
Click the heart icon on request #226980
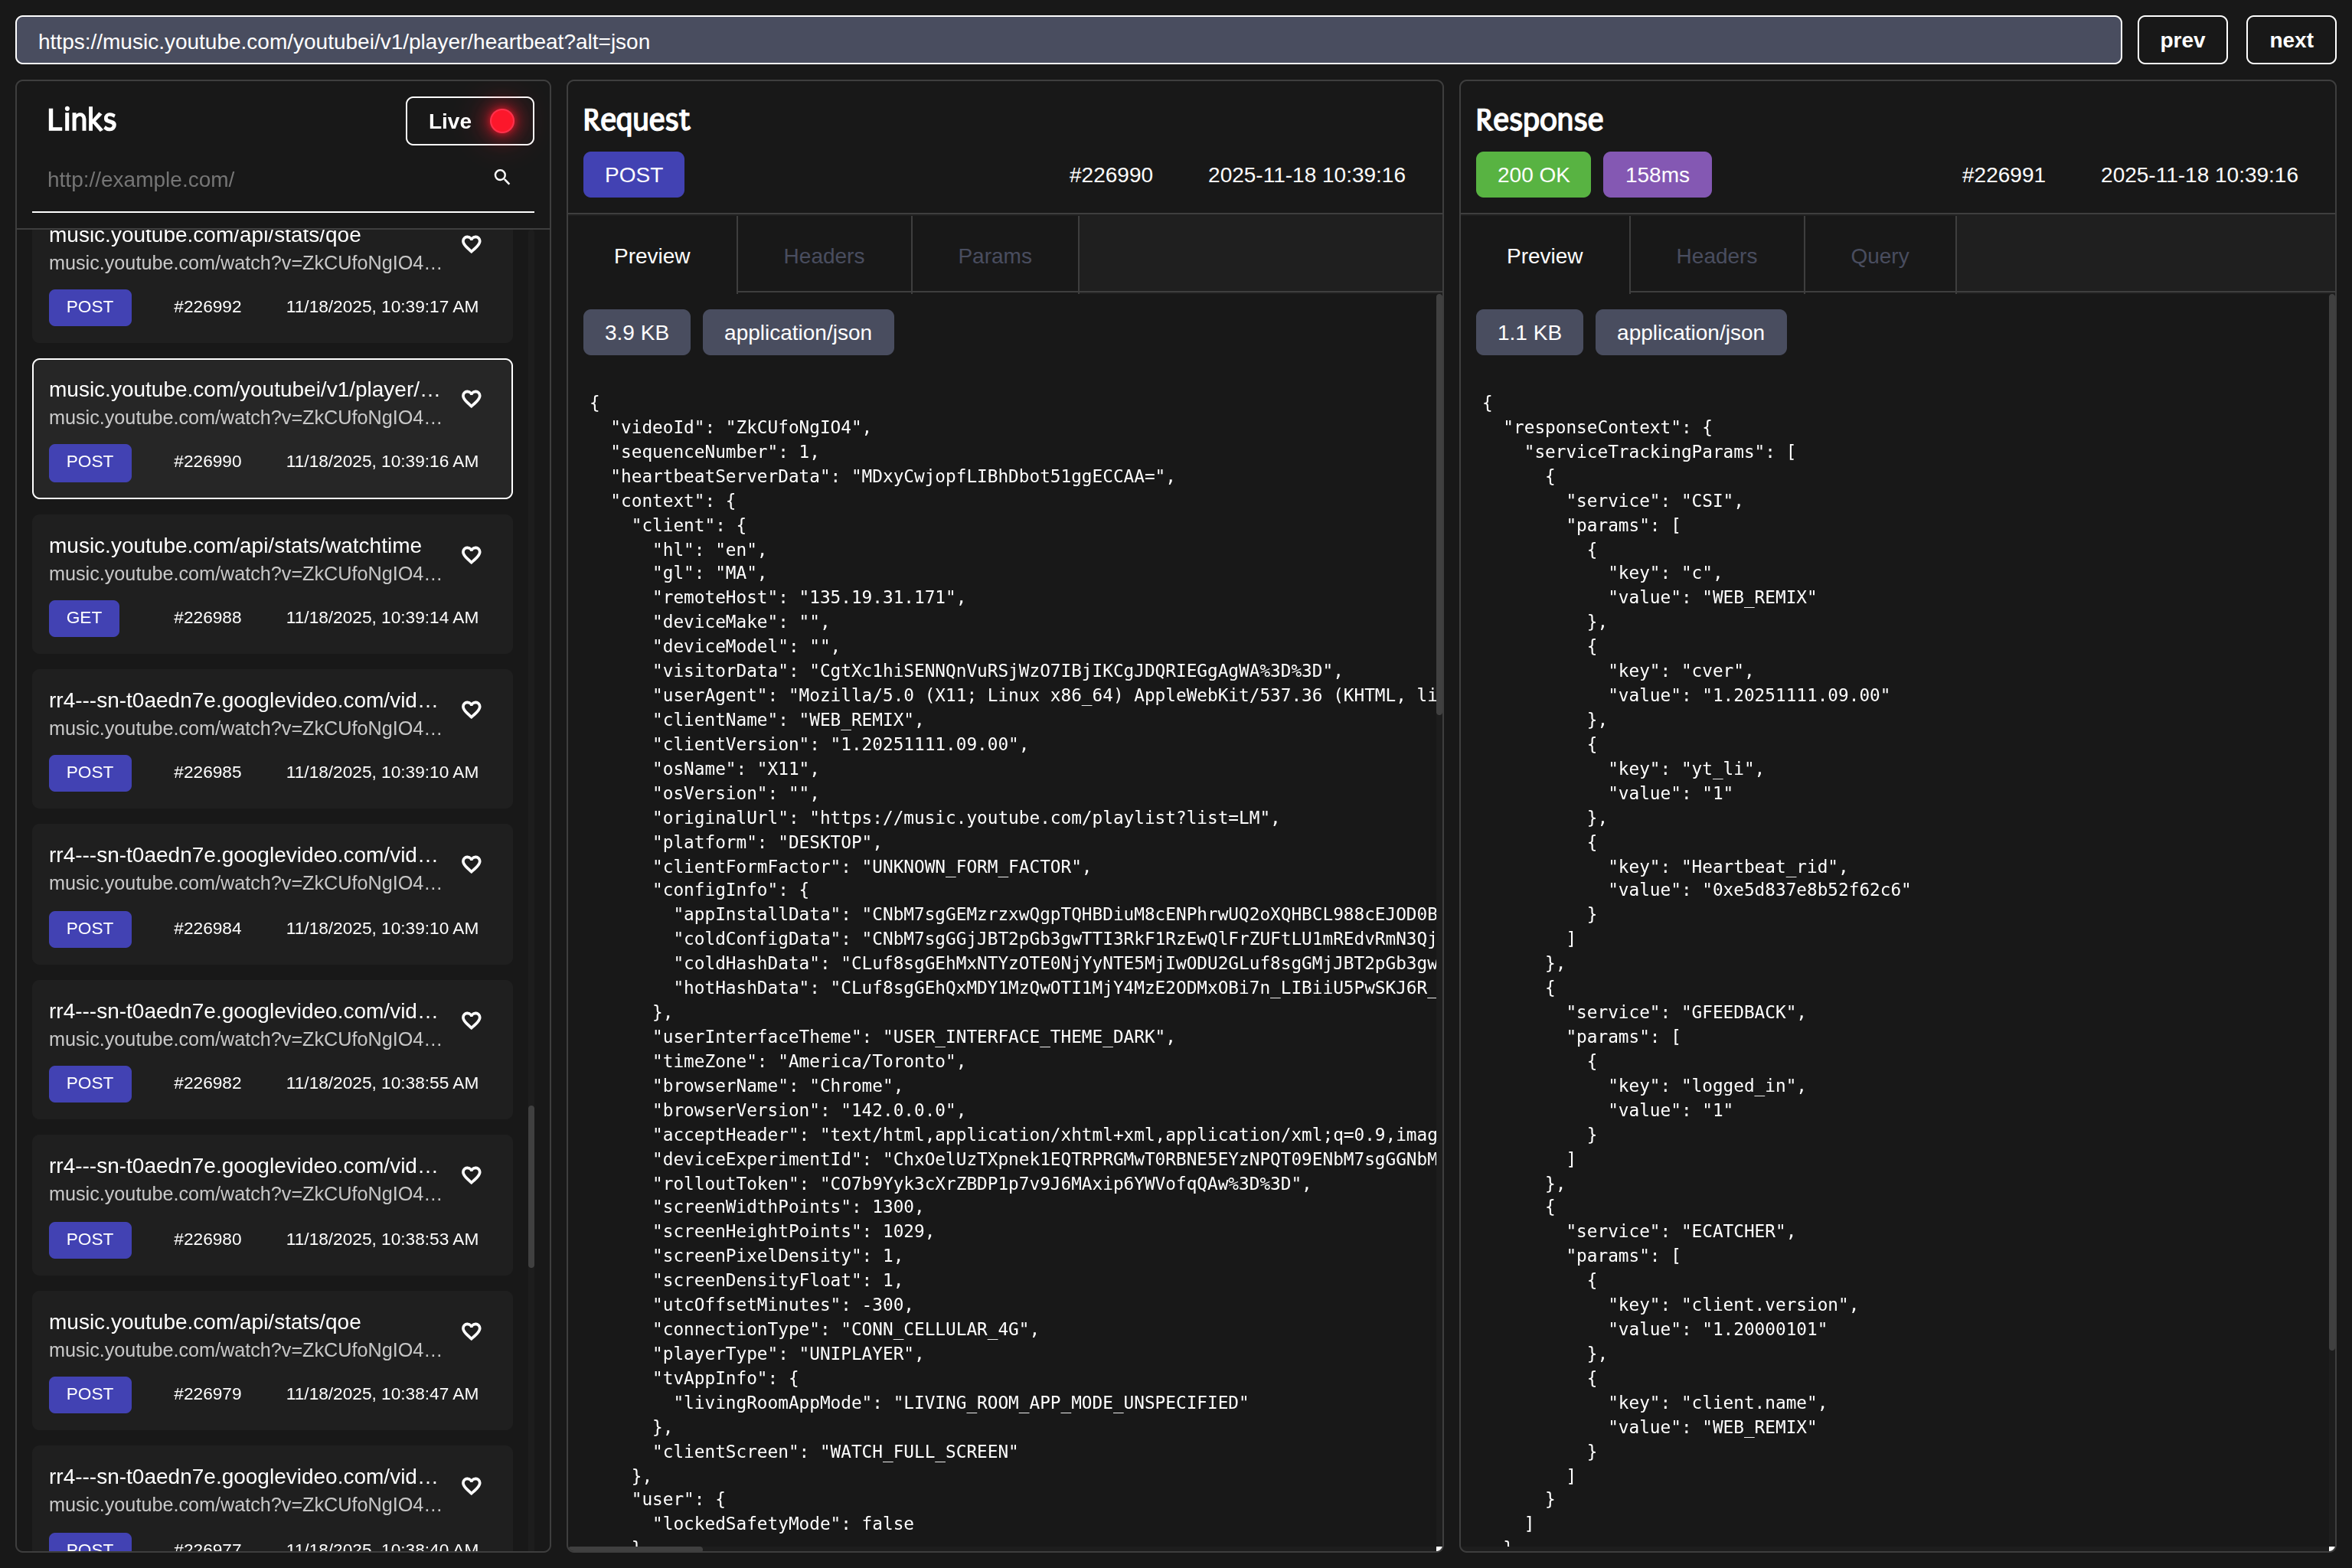point(471,1175)
